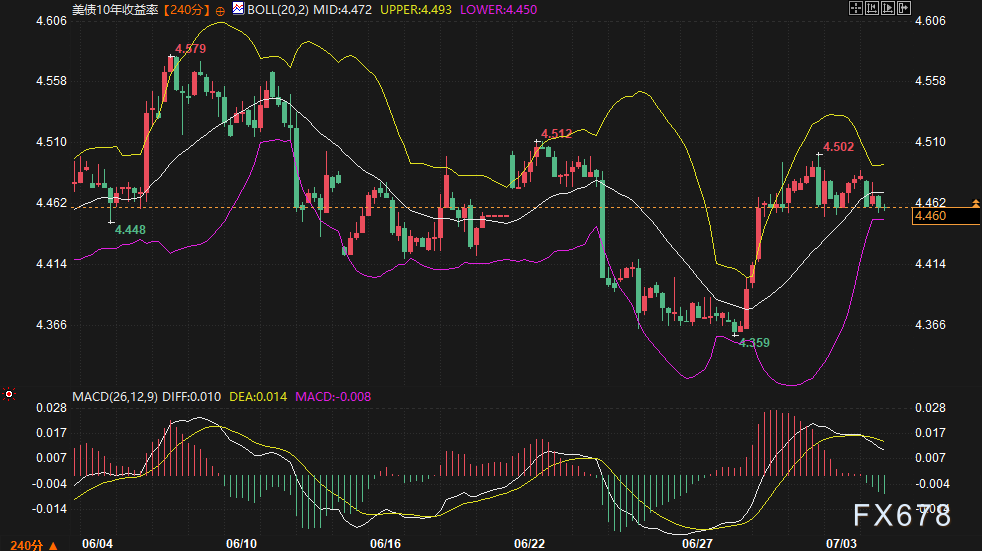Click the right MACD axis 0.017 label
This screenshot has height=551, width=982.
[x=930, y=433]
